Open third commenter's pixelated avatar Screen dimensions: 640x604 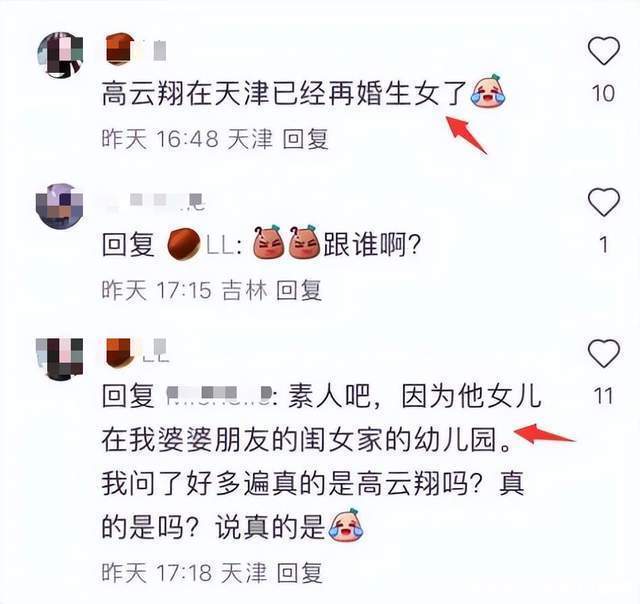tap(60, 359)
